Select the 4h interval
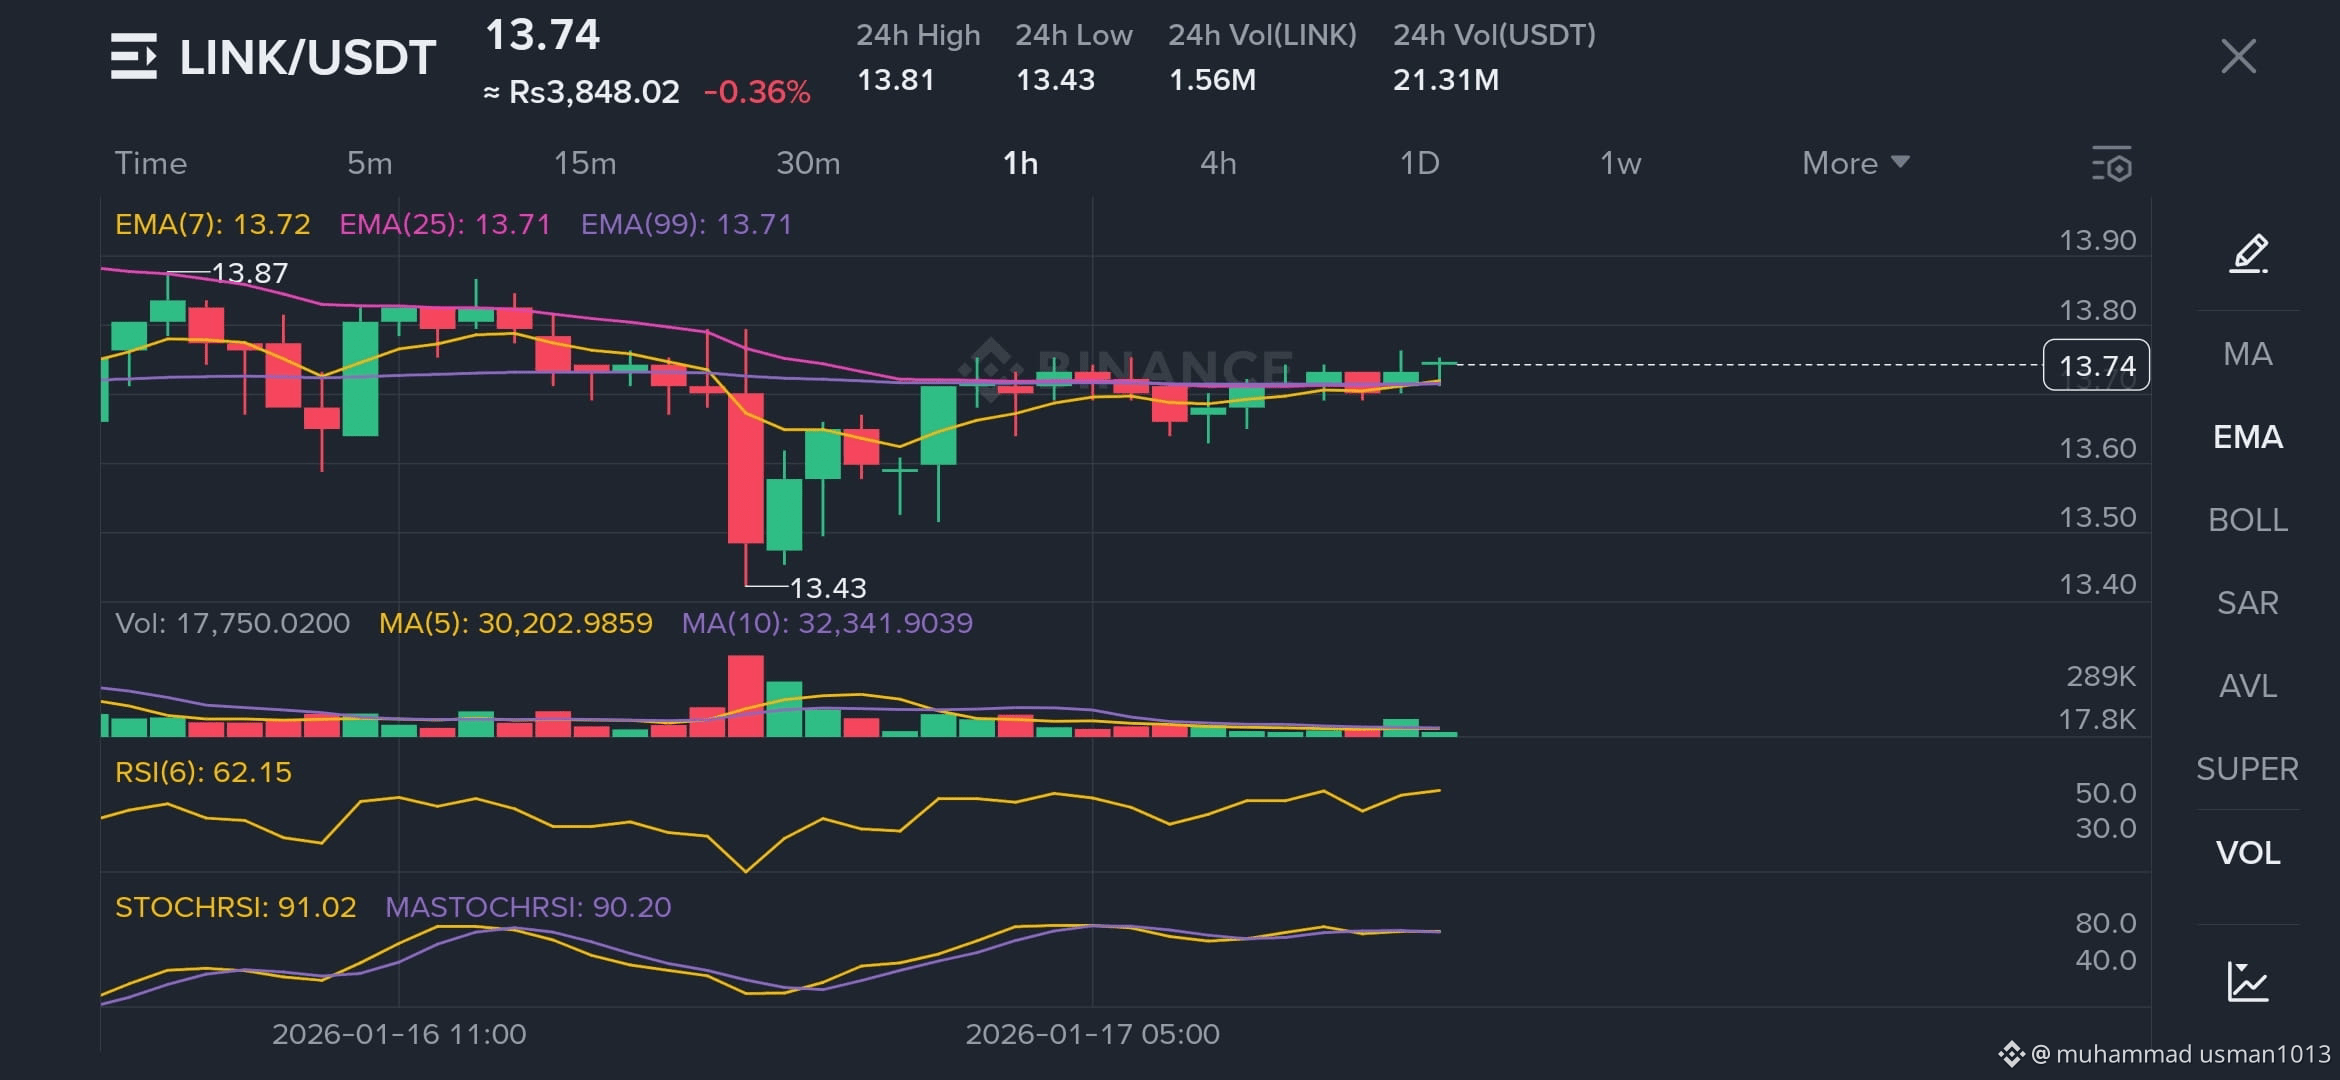This screenshot has width=2340, height=1080. point(1218,163)
